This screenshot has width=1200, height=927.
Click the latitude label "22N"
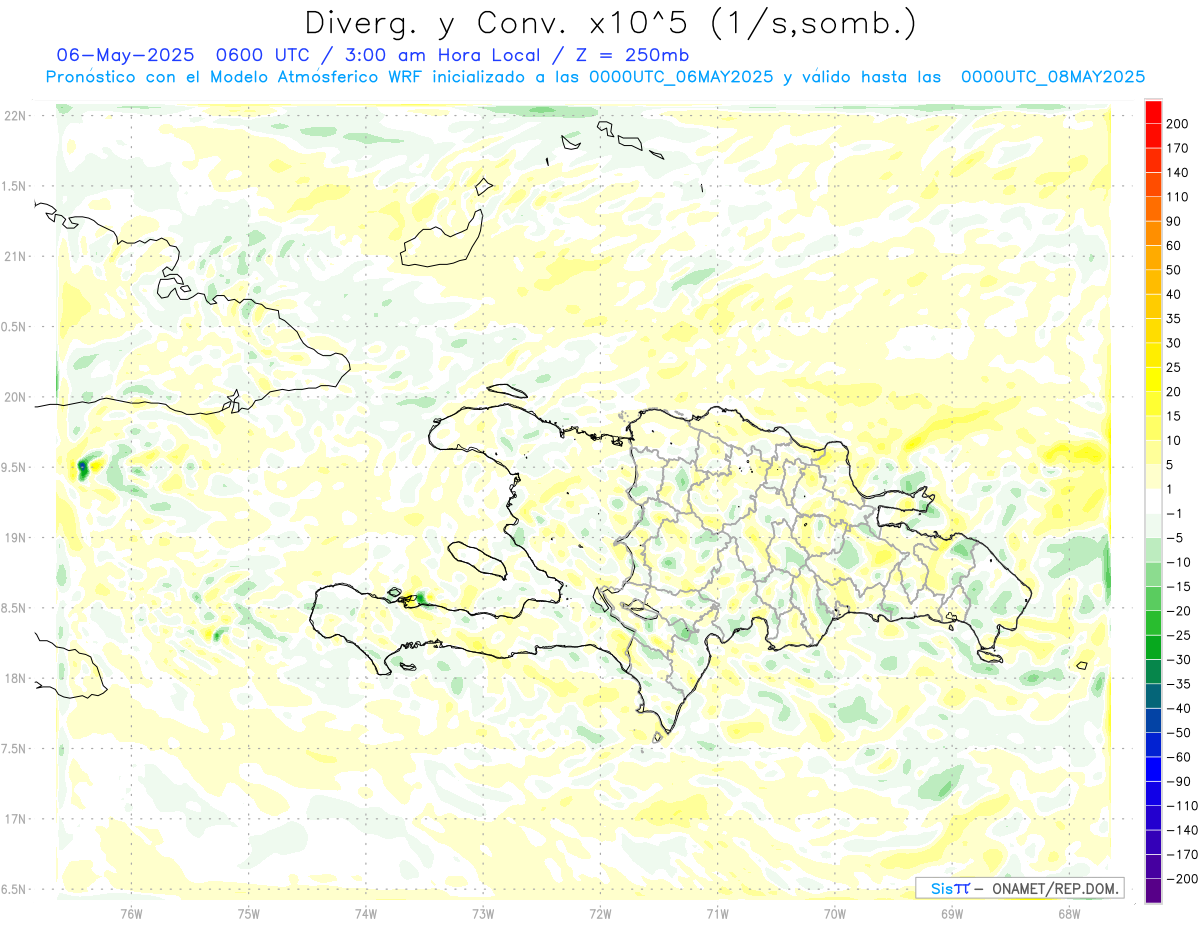point(15,116)
